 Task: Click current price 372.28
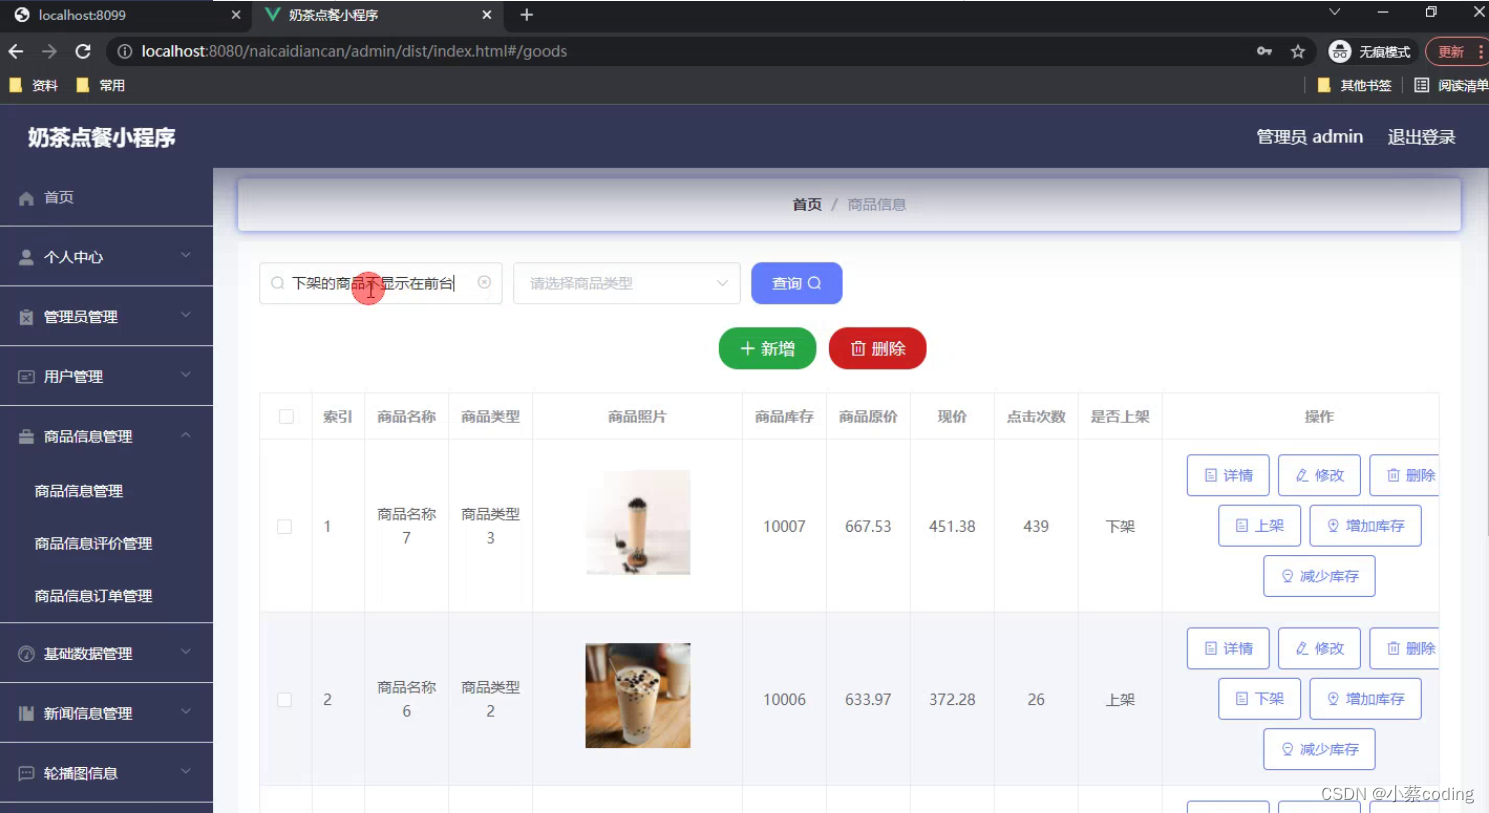pyautogui.click(x=952, y=700)
